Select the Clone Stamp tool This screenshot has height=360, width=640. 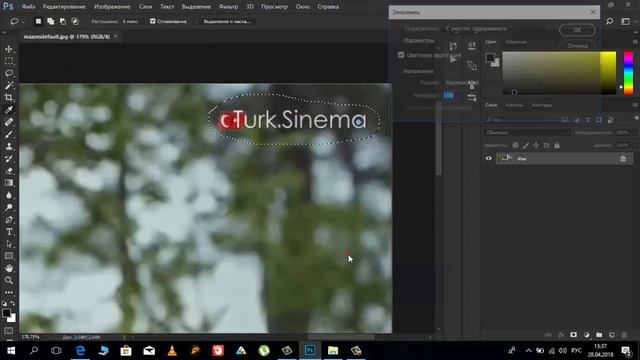pyautogui.click(x=9, y=147)
